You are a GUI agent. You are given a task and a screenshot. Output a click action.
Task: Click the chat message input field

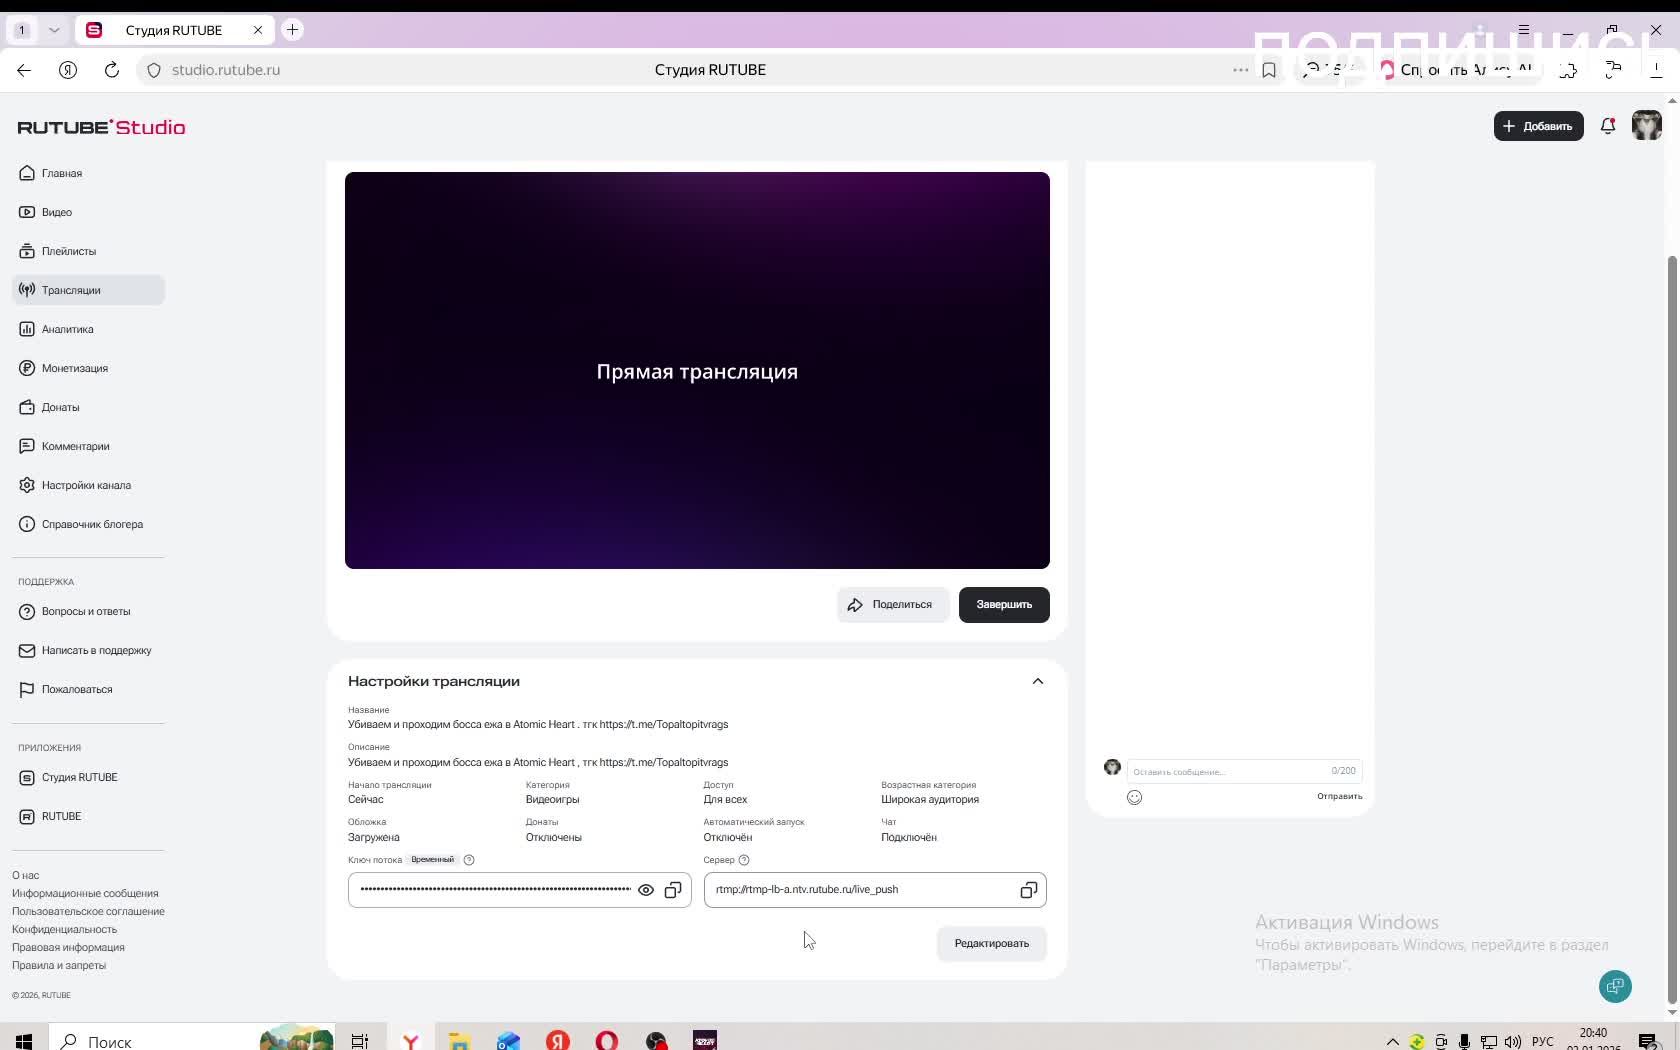coord(1243,771)
